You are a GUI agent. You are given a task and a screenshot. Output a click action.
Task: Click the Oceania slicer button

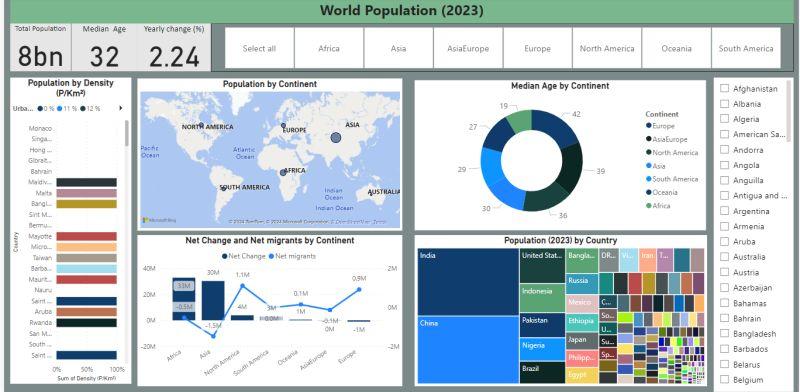(x=677, y=48)
